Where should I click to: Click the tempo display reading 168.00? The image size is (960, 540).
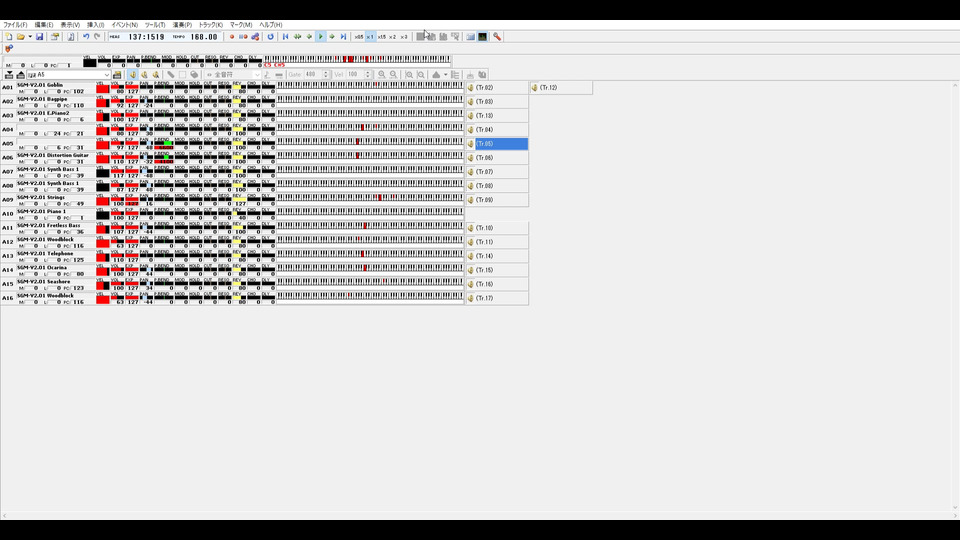coord(204,37)
